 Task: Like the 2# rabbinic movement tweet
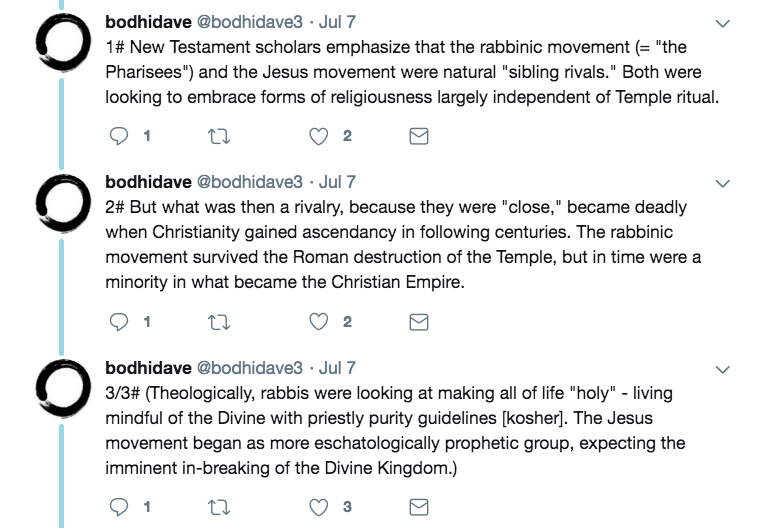(319, 322)
